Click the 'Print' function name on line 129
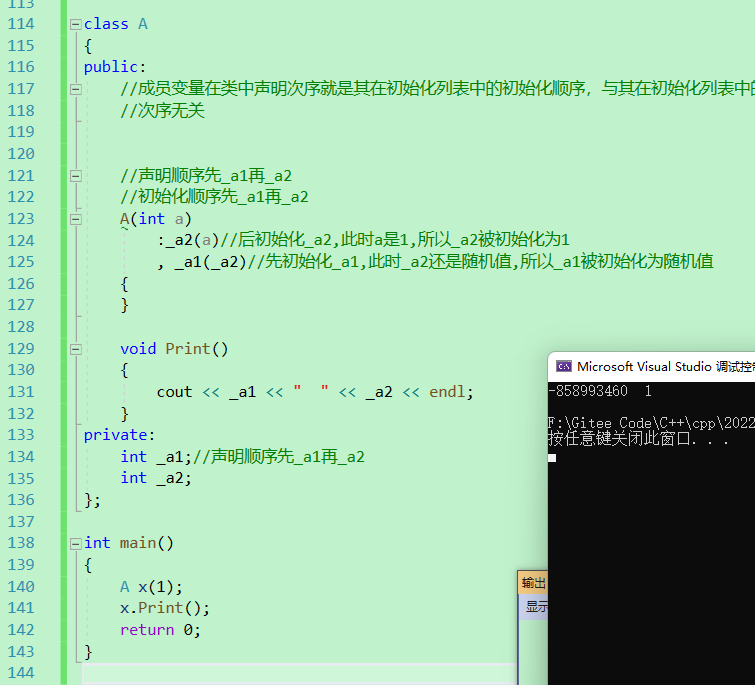Viewport: 755px width, 685px height. 188,349
